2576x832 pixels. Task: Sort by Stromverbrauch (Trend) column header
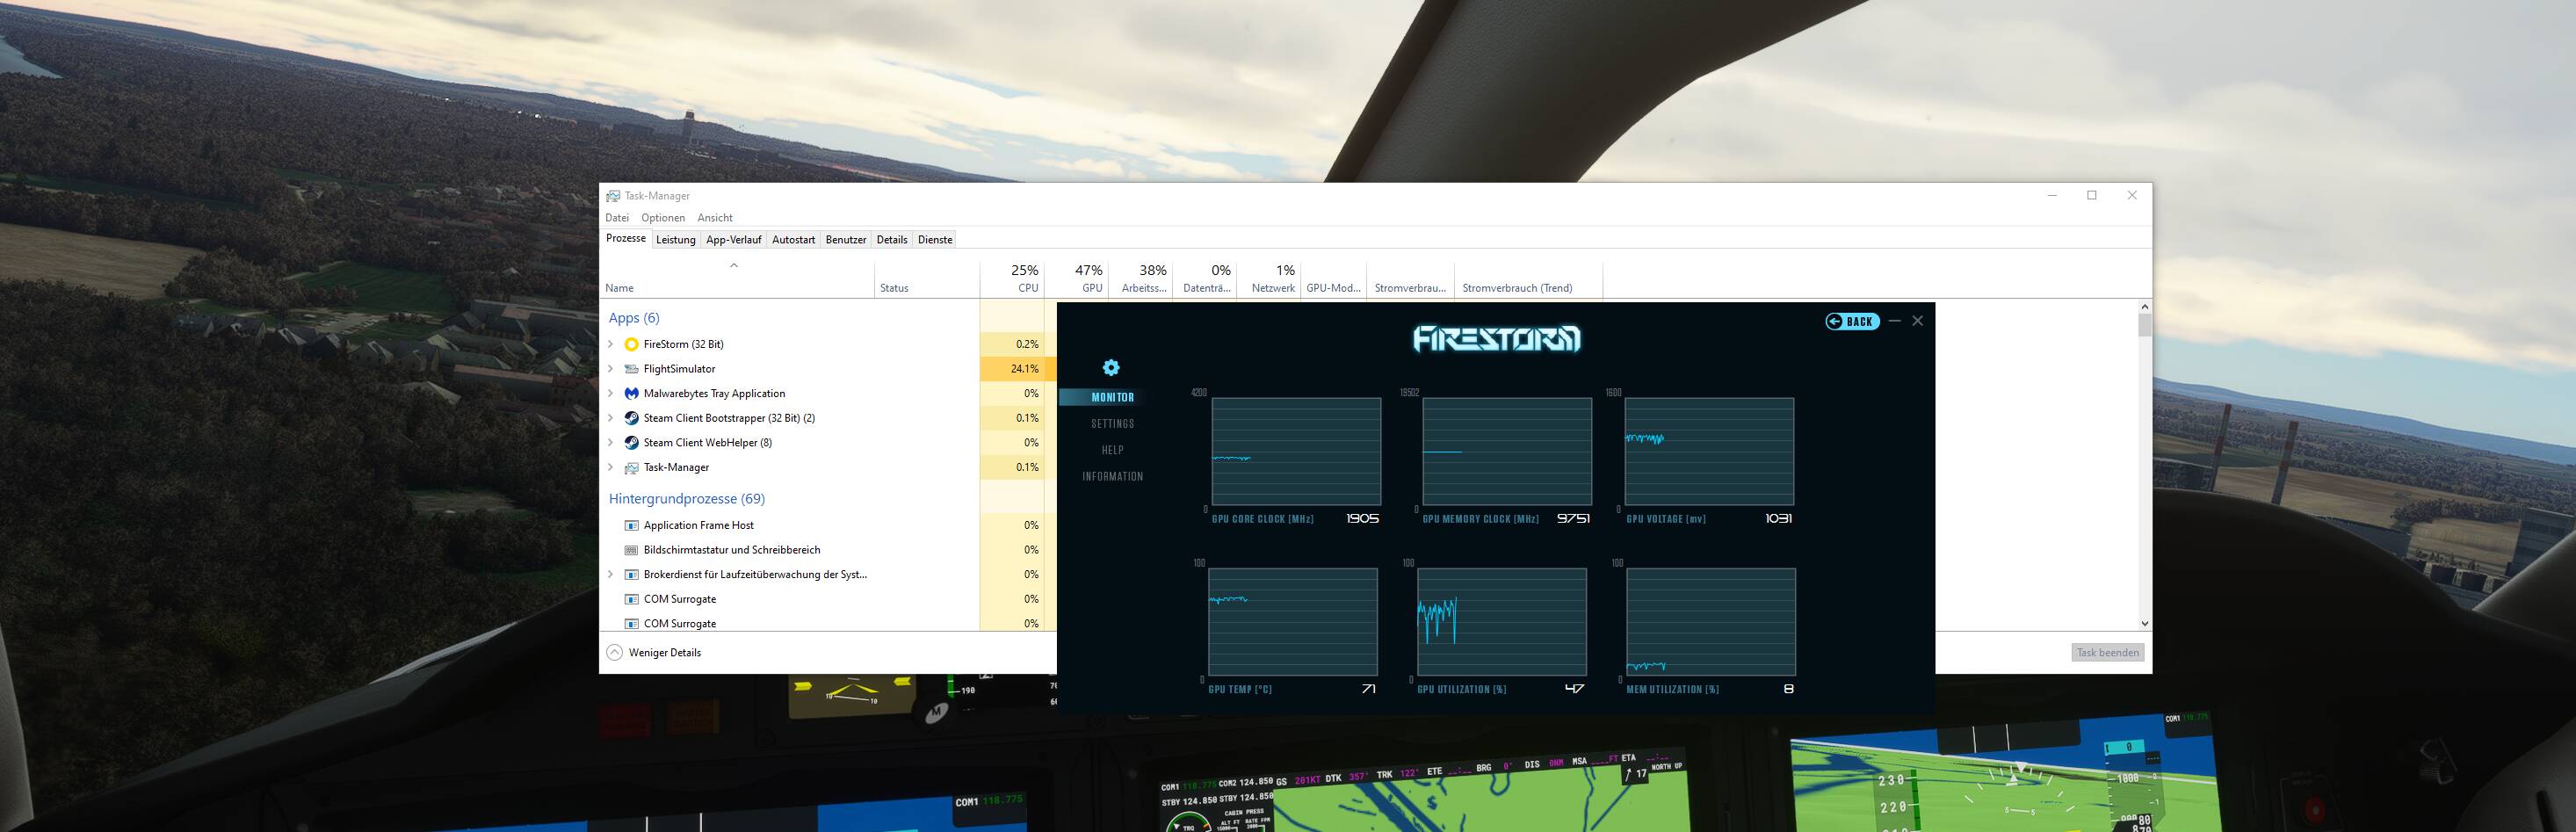click(1528, 279)
